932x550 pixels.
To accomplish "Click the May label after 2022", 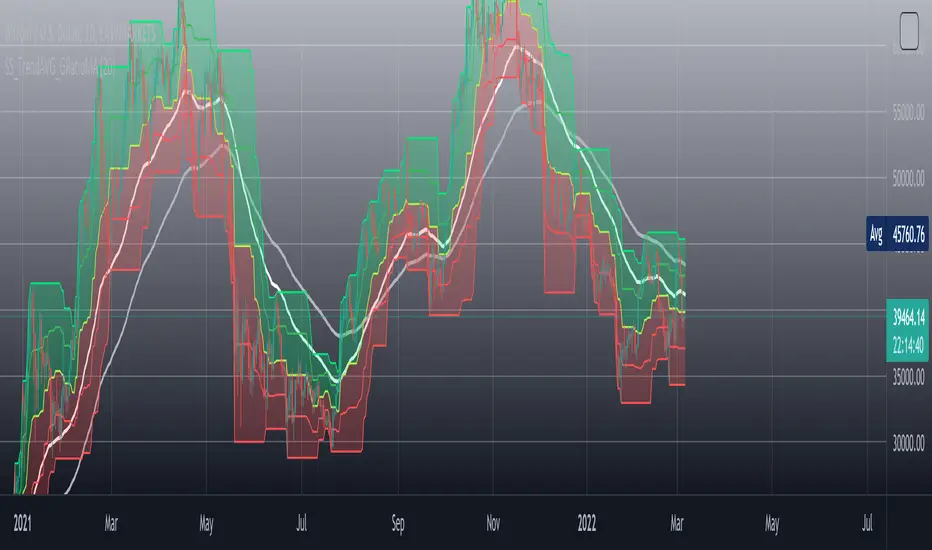I will coord(772,523).
